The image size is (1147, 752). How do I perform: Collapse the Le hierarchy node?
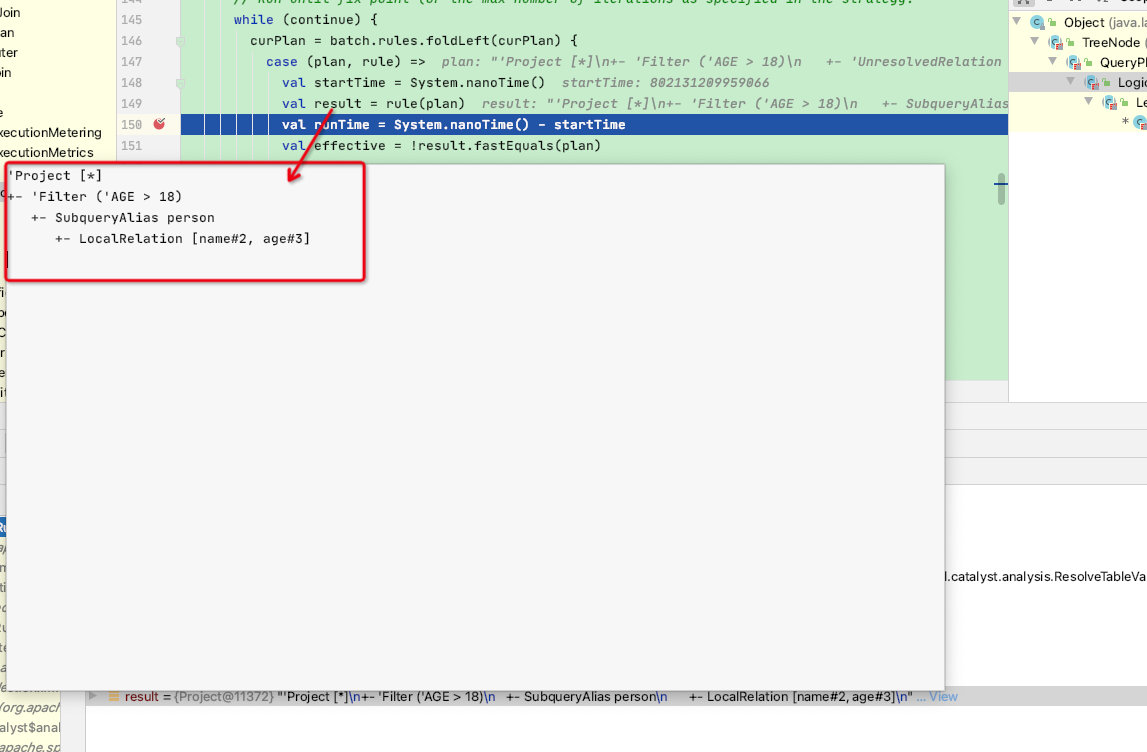coord(1088,101)
